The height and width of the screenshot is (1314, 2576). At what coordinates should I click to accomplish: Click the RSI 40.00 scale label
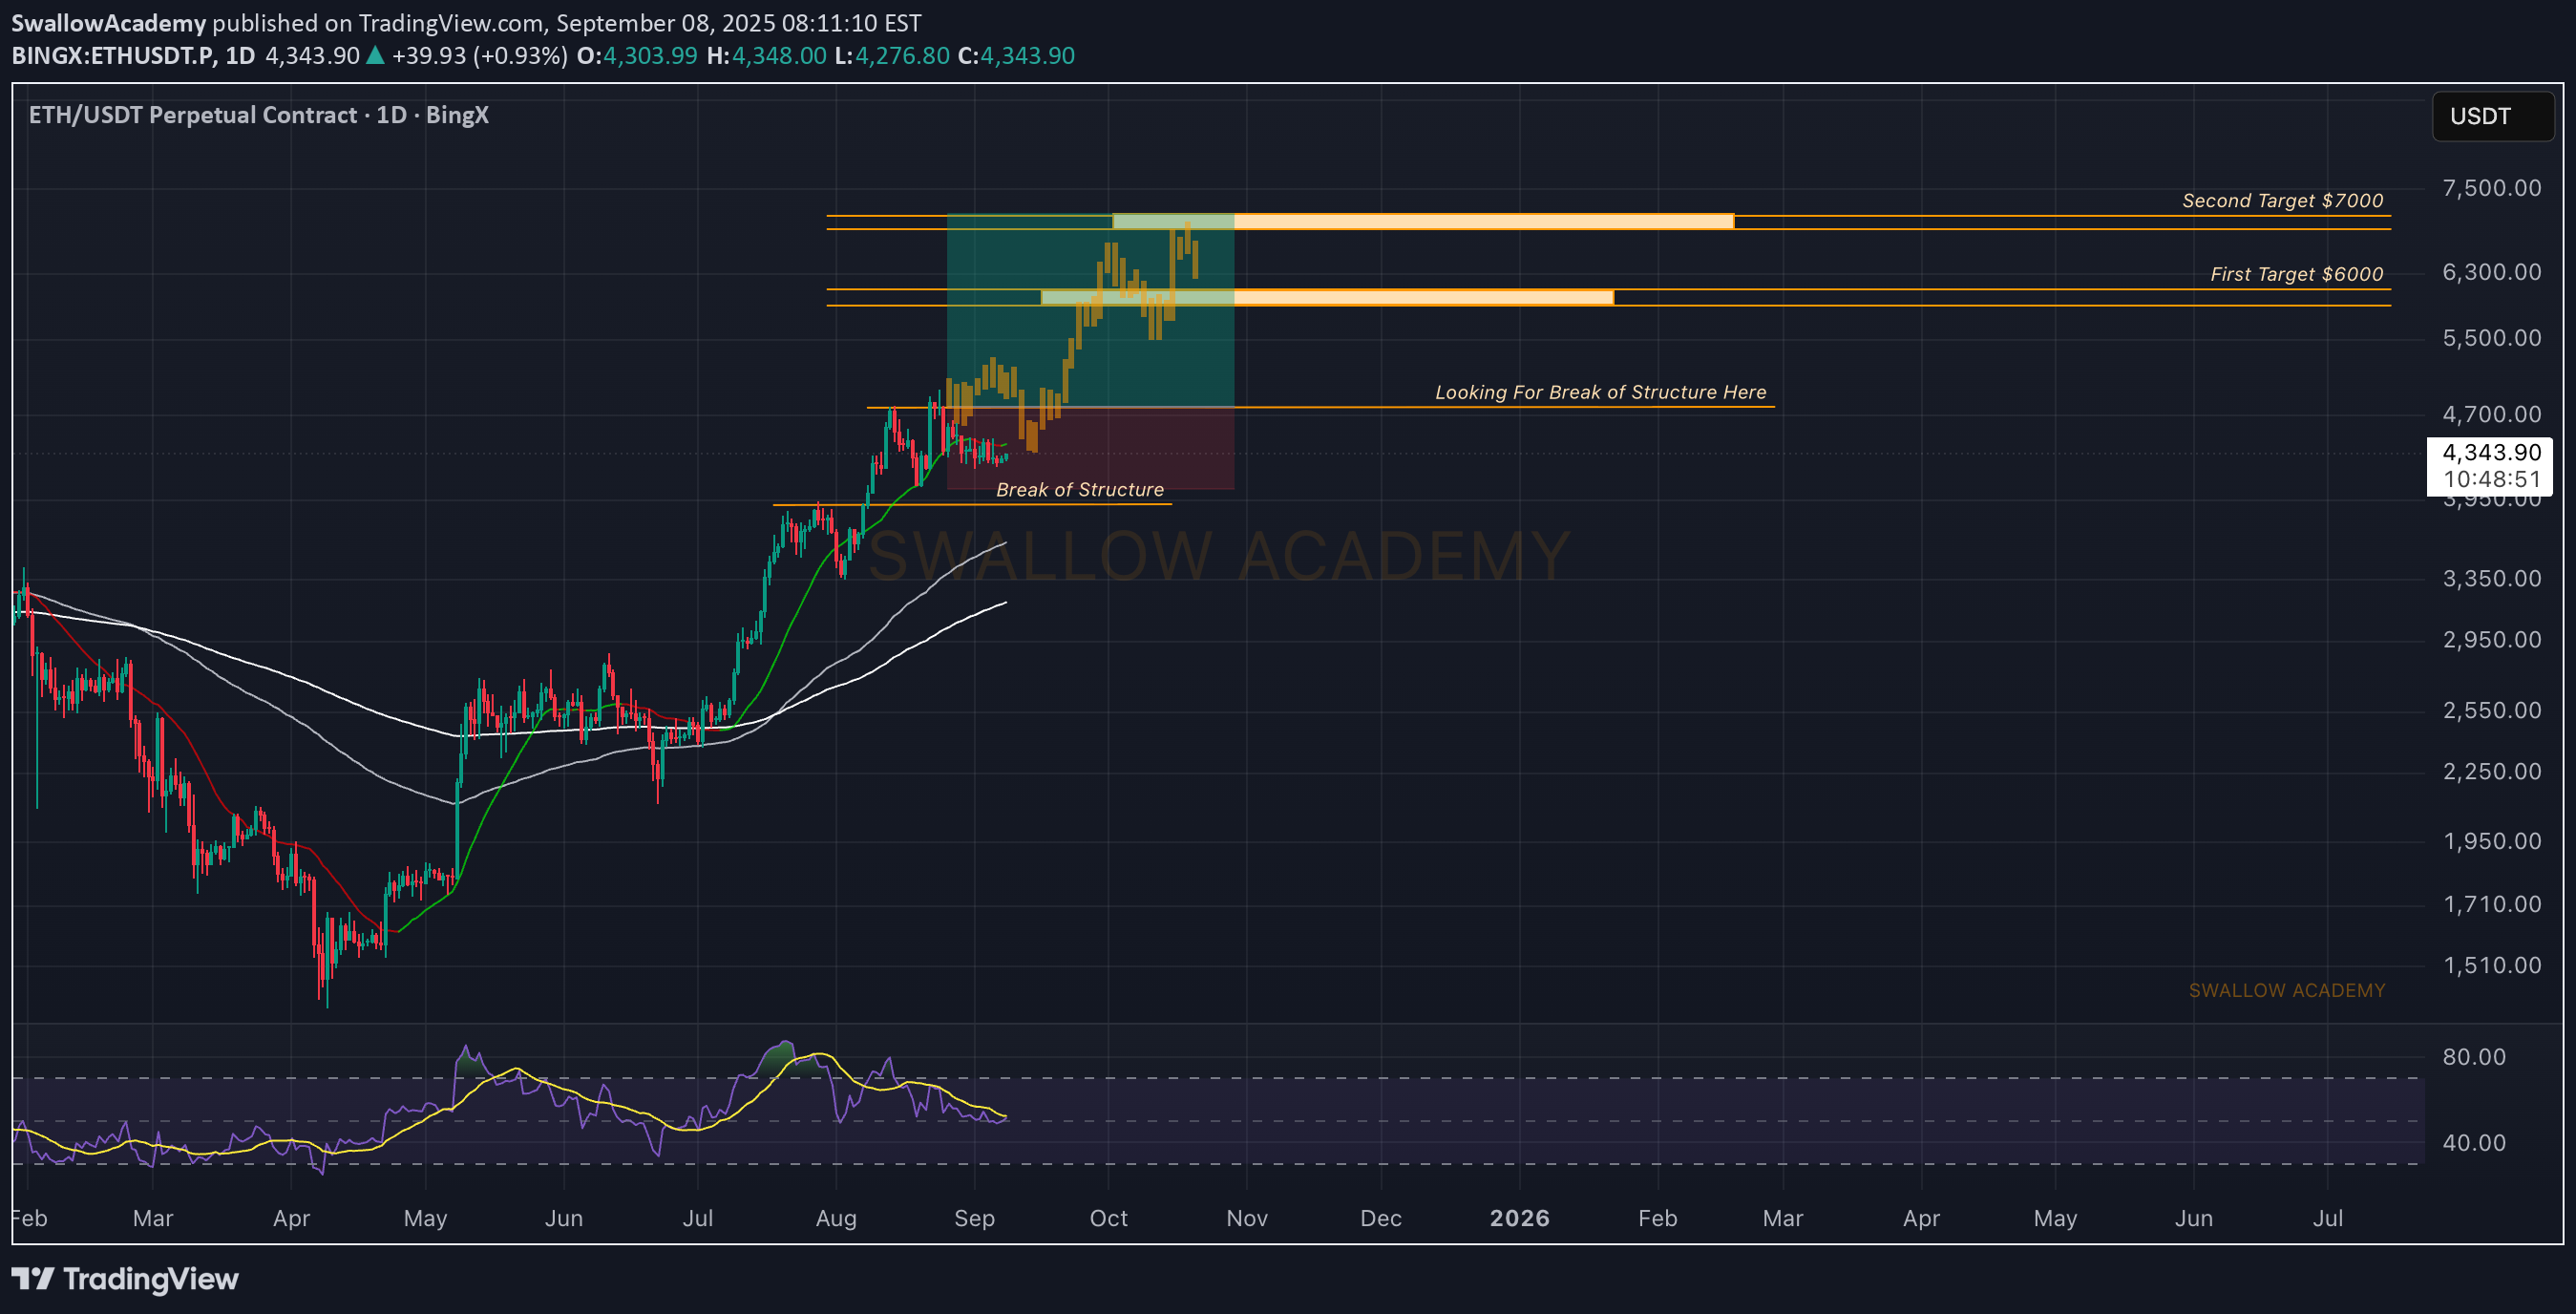click(x=2474, y=1143)
